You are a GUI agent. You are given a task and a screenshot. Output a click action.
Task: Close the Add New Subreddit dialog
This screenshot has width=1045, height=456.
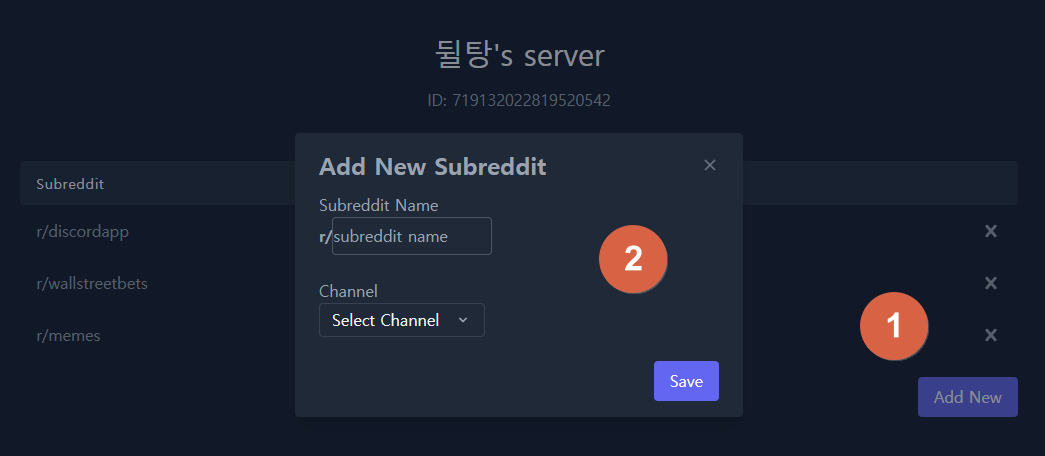710,165
